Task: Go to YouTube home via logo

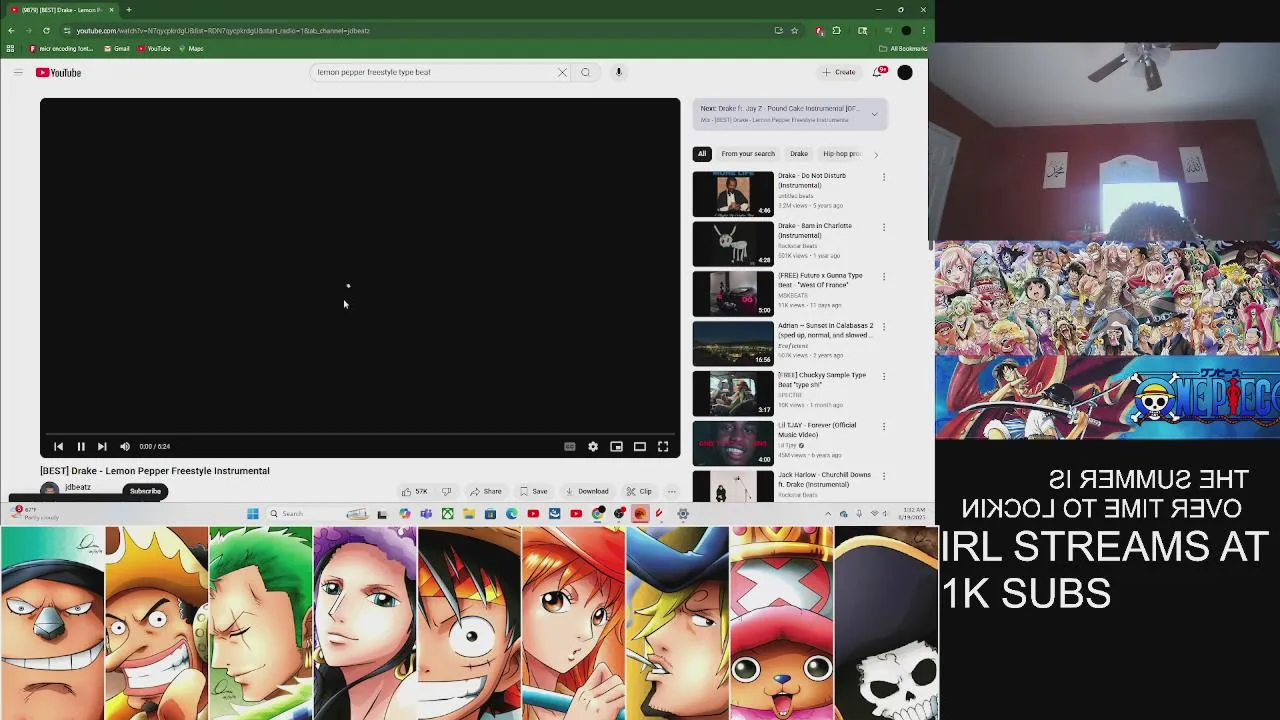Action: tap(58, 72)
